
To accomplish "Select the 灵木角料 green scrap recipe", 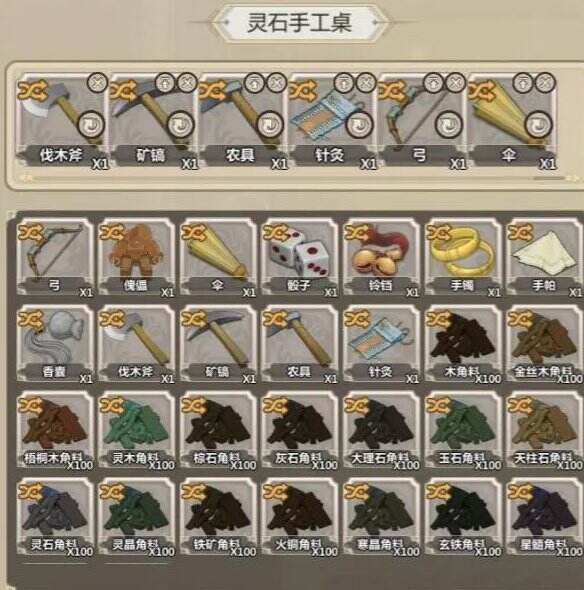I will click(x=136, y=431).
